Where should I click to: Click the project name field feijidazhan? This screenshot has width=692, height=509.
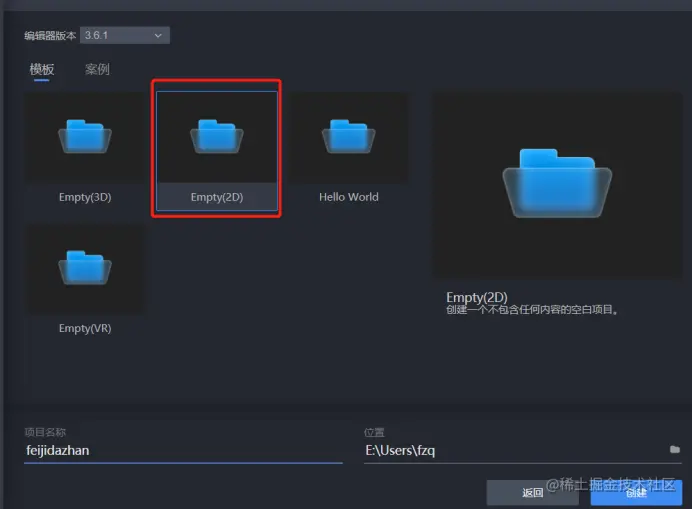(183, 451)
